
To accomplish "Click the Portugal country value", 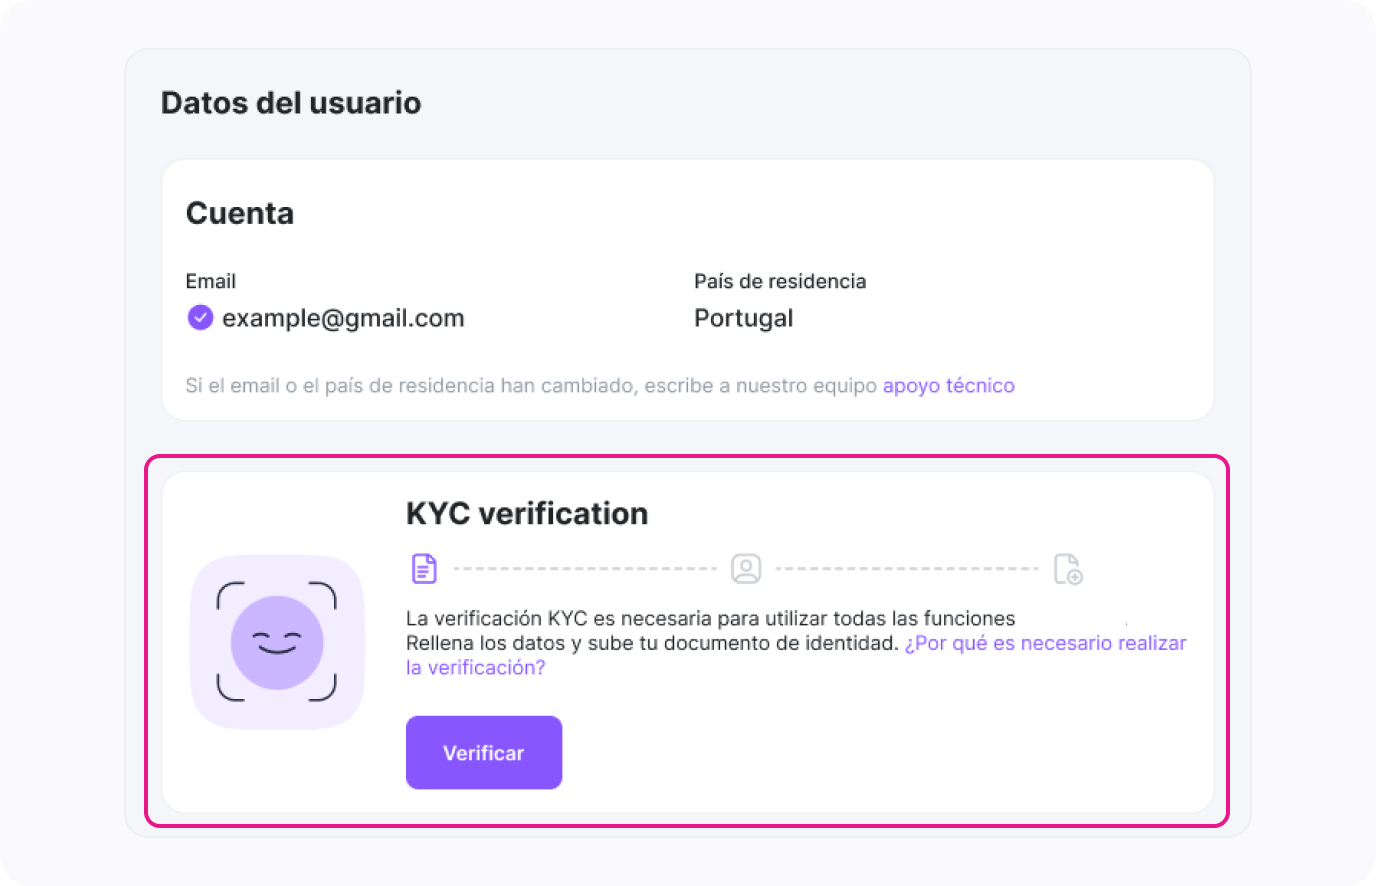I will (x=743, y=318).
